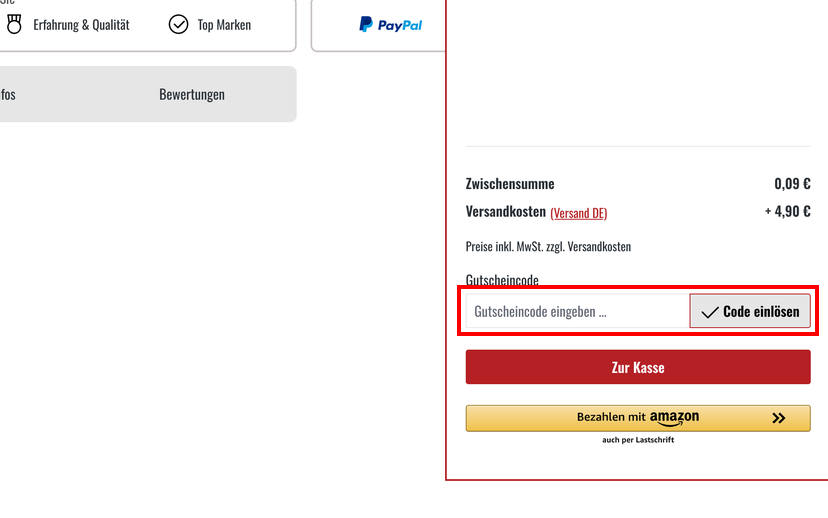Open the Versand DE shipping link
The width and height of the screenshot is (828, 518).
(579, 213)
